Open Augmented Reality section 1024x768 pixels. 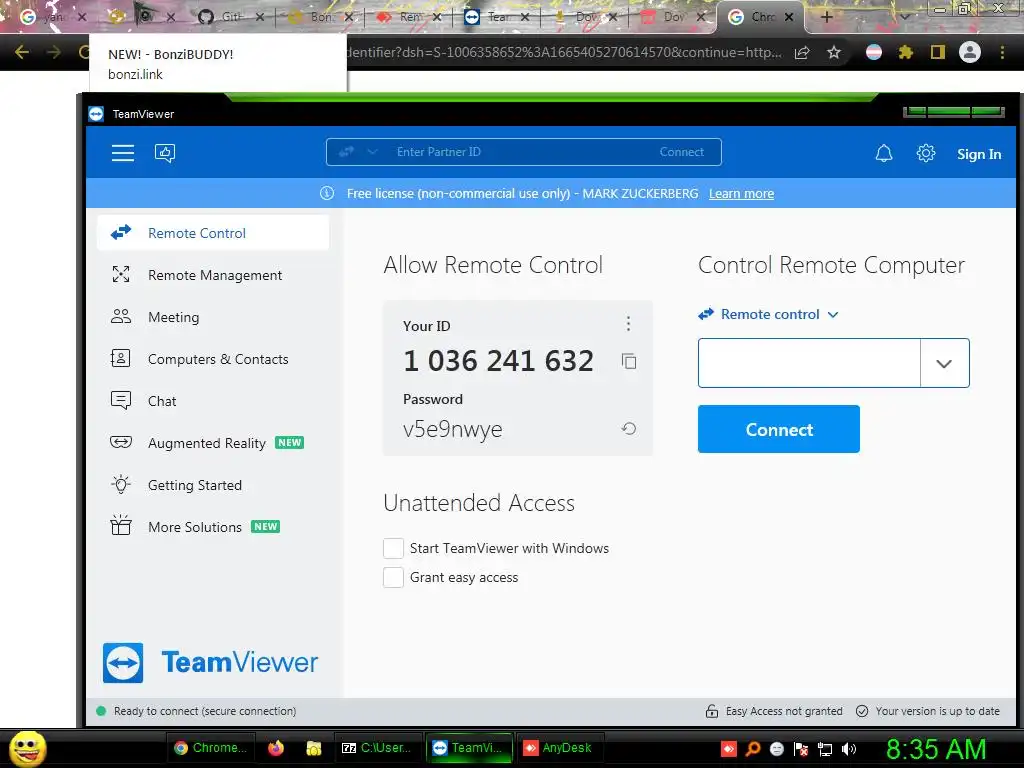[x=213, y=443]
